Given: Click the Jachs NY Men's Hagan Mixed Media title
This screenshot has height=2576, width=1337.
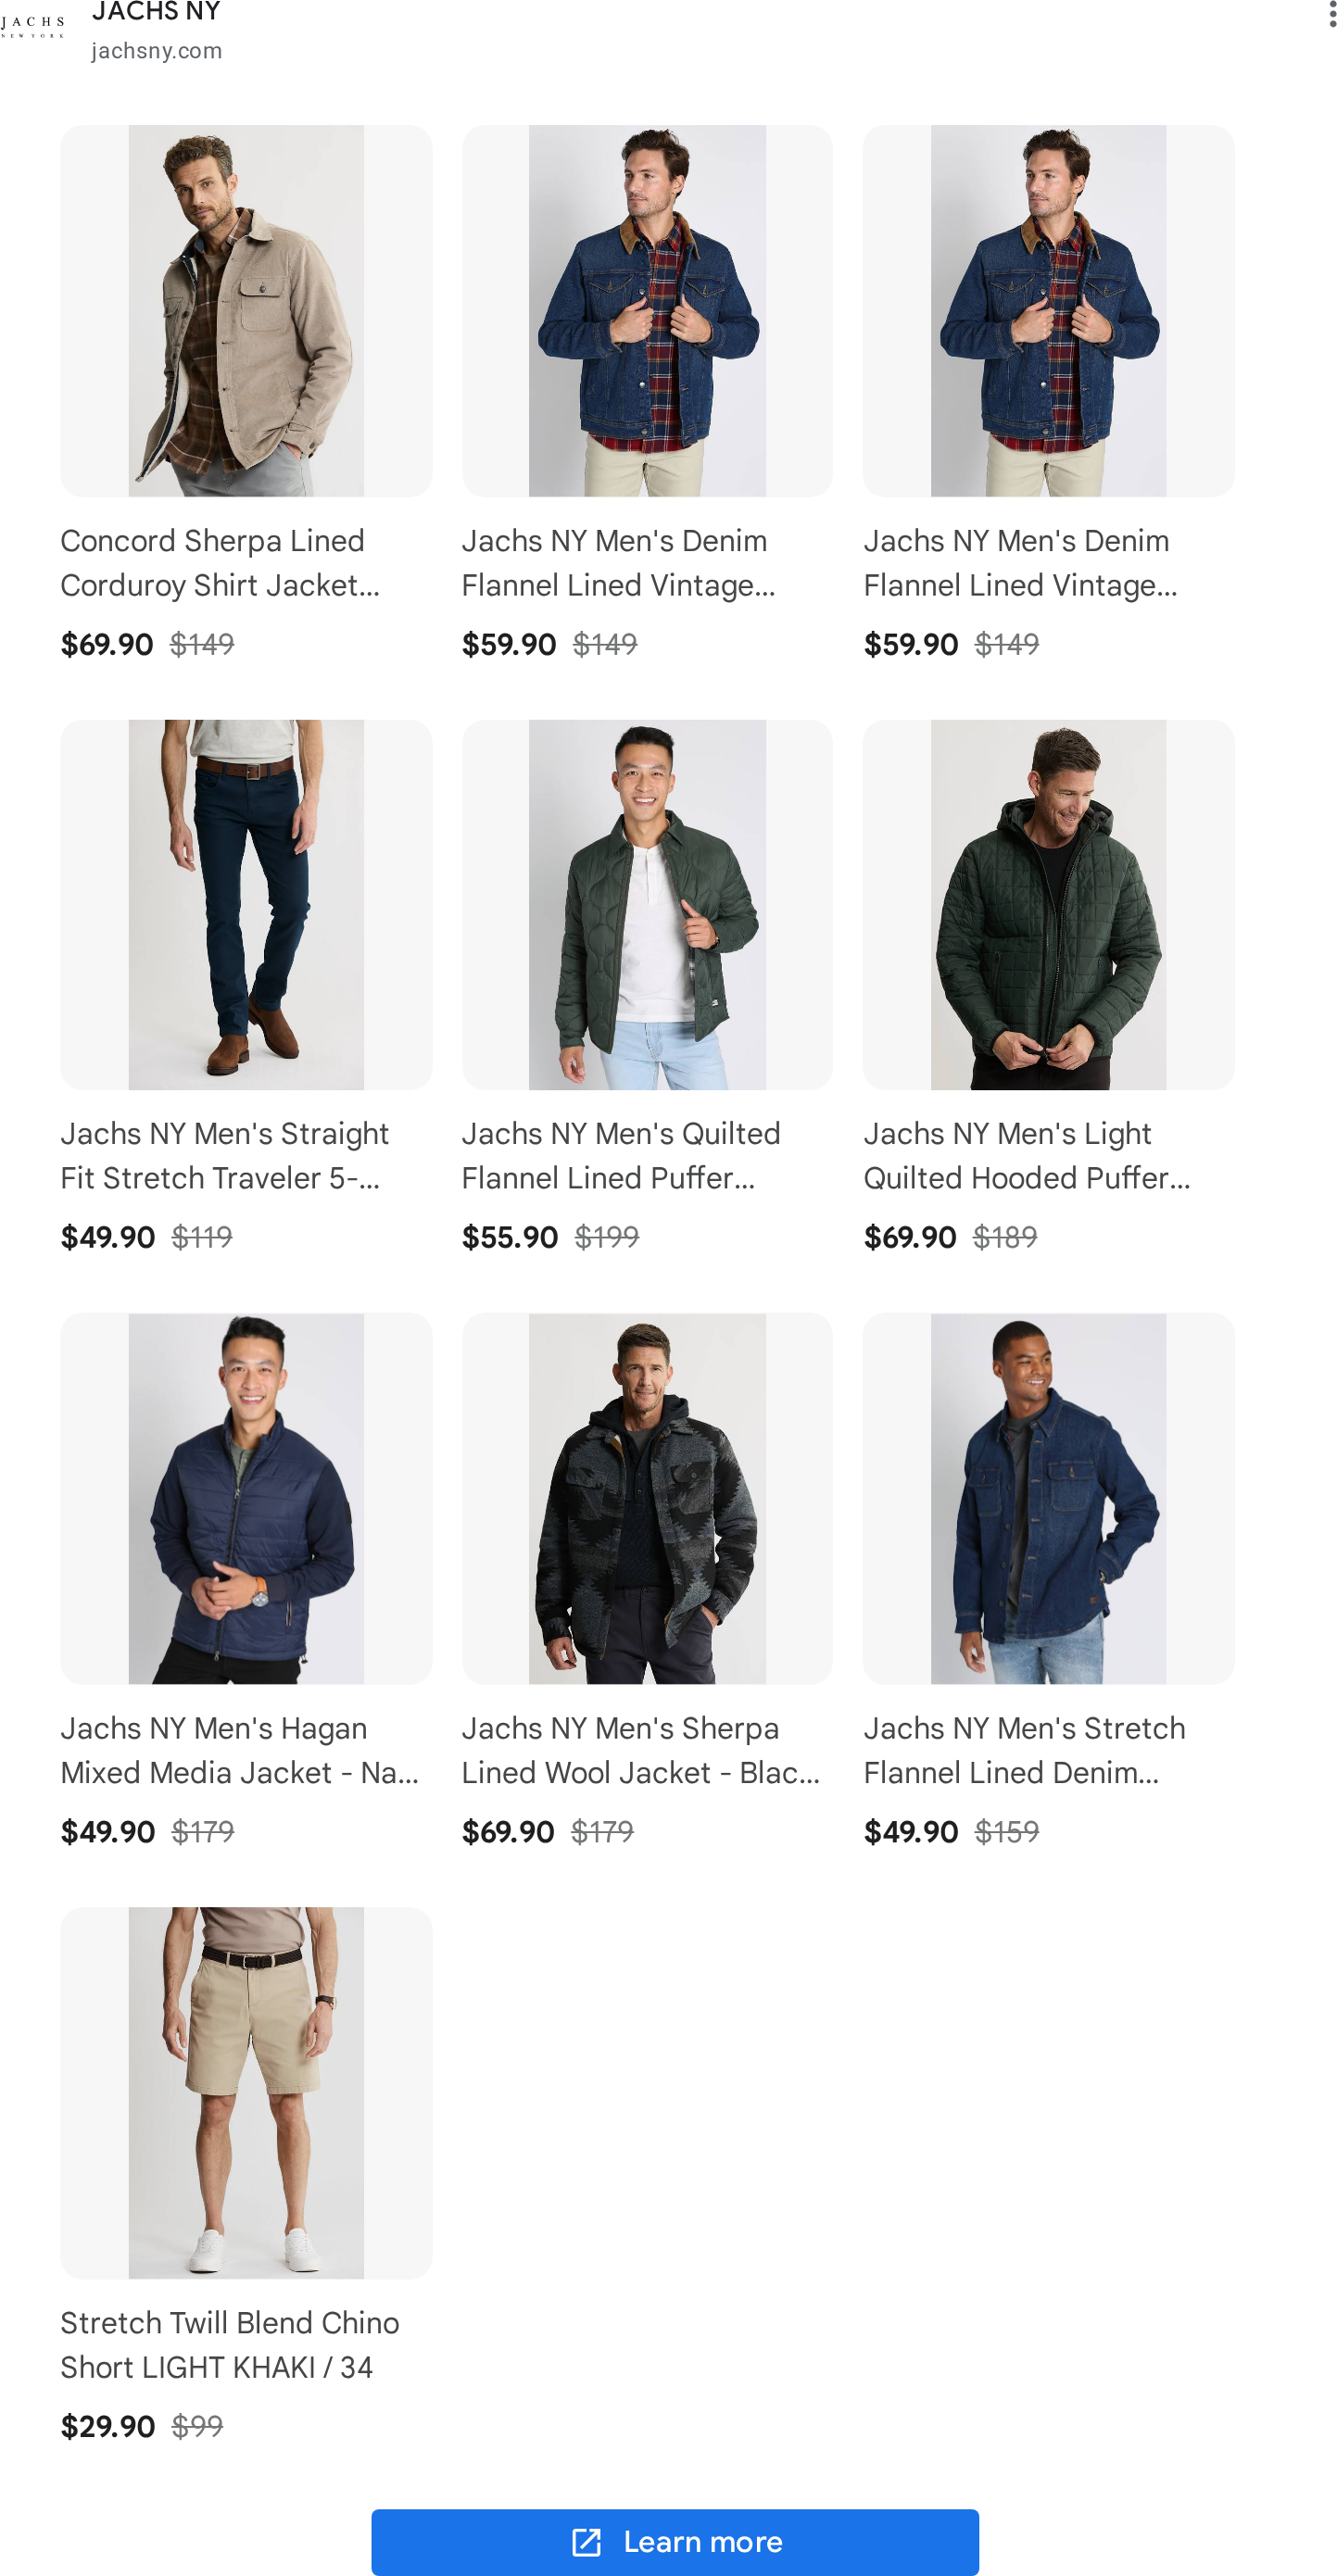Looking at the screenshot, I should coord(240,1750).
